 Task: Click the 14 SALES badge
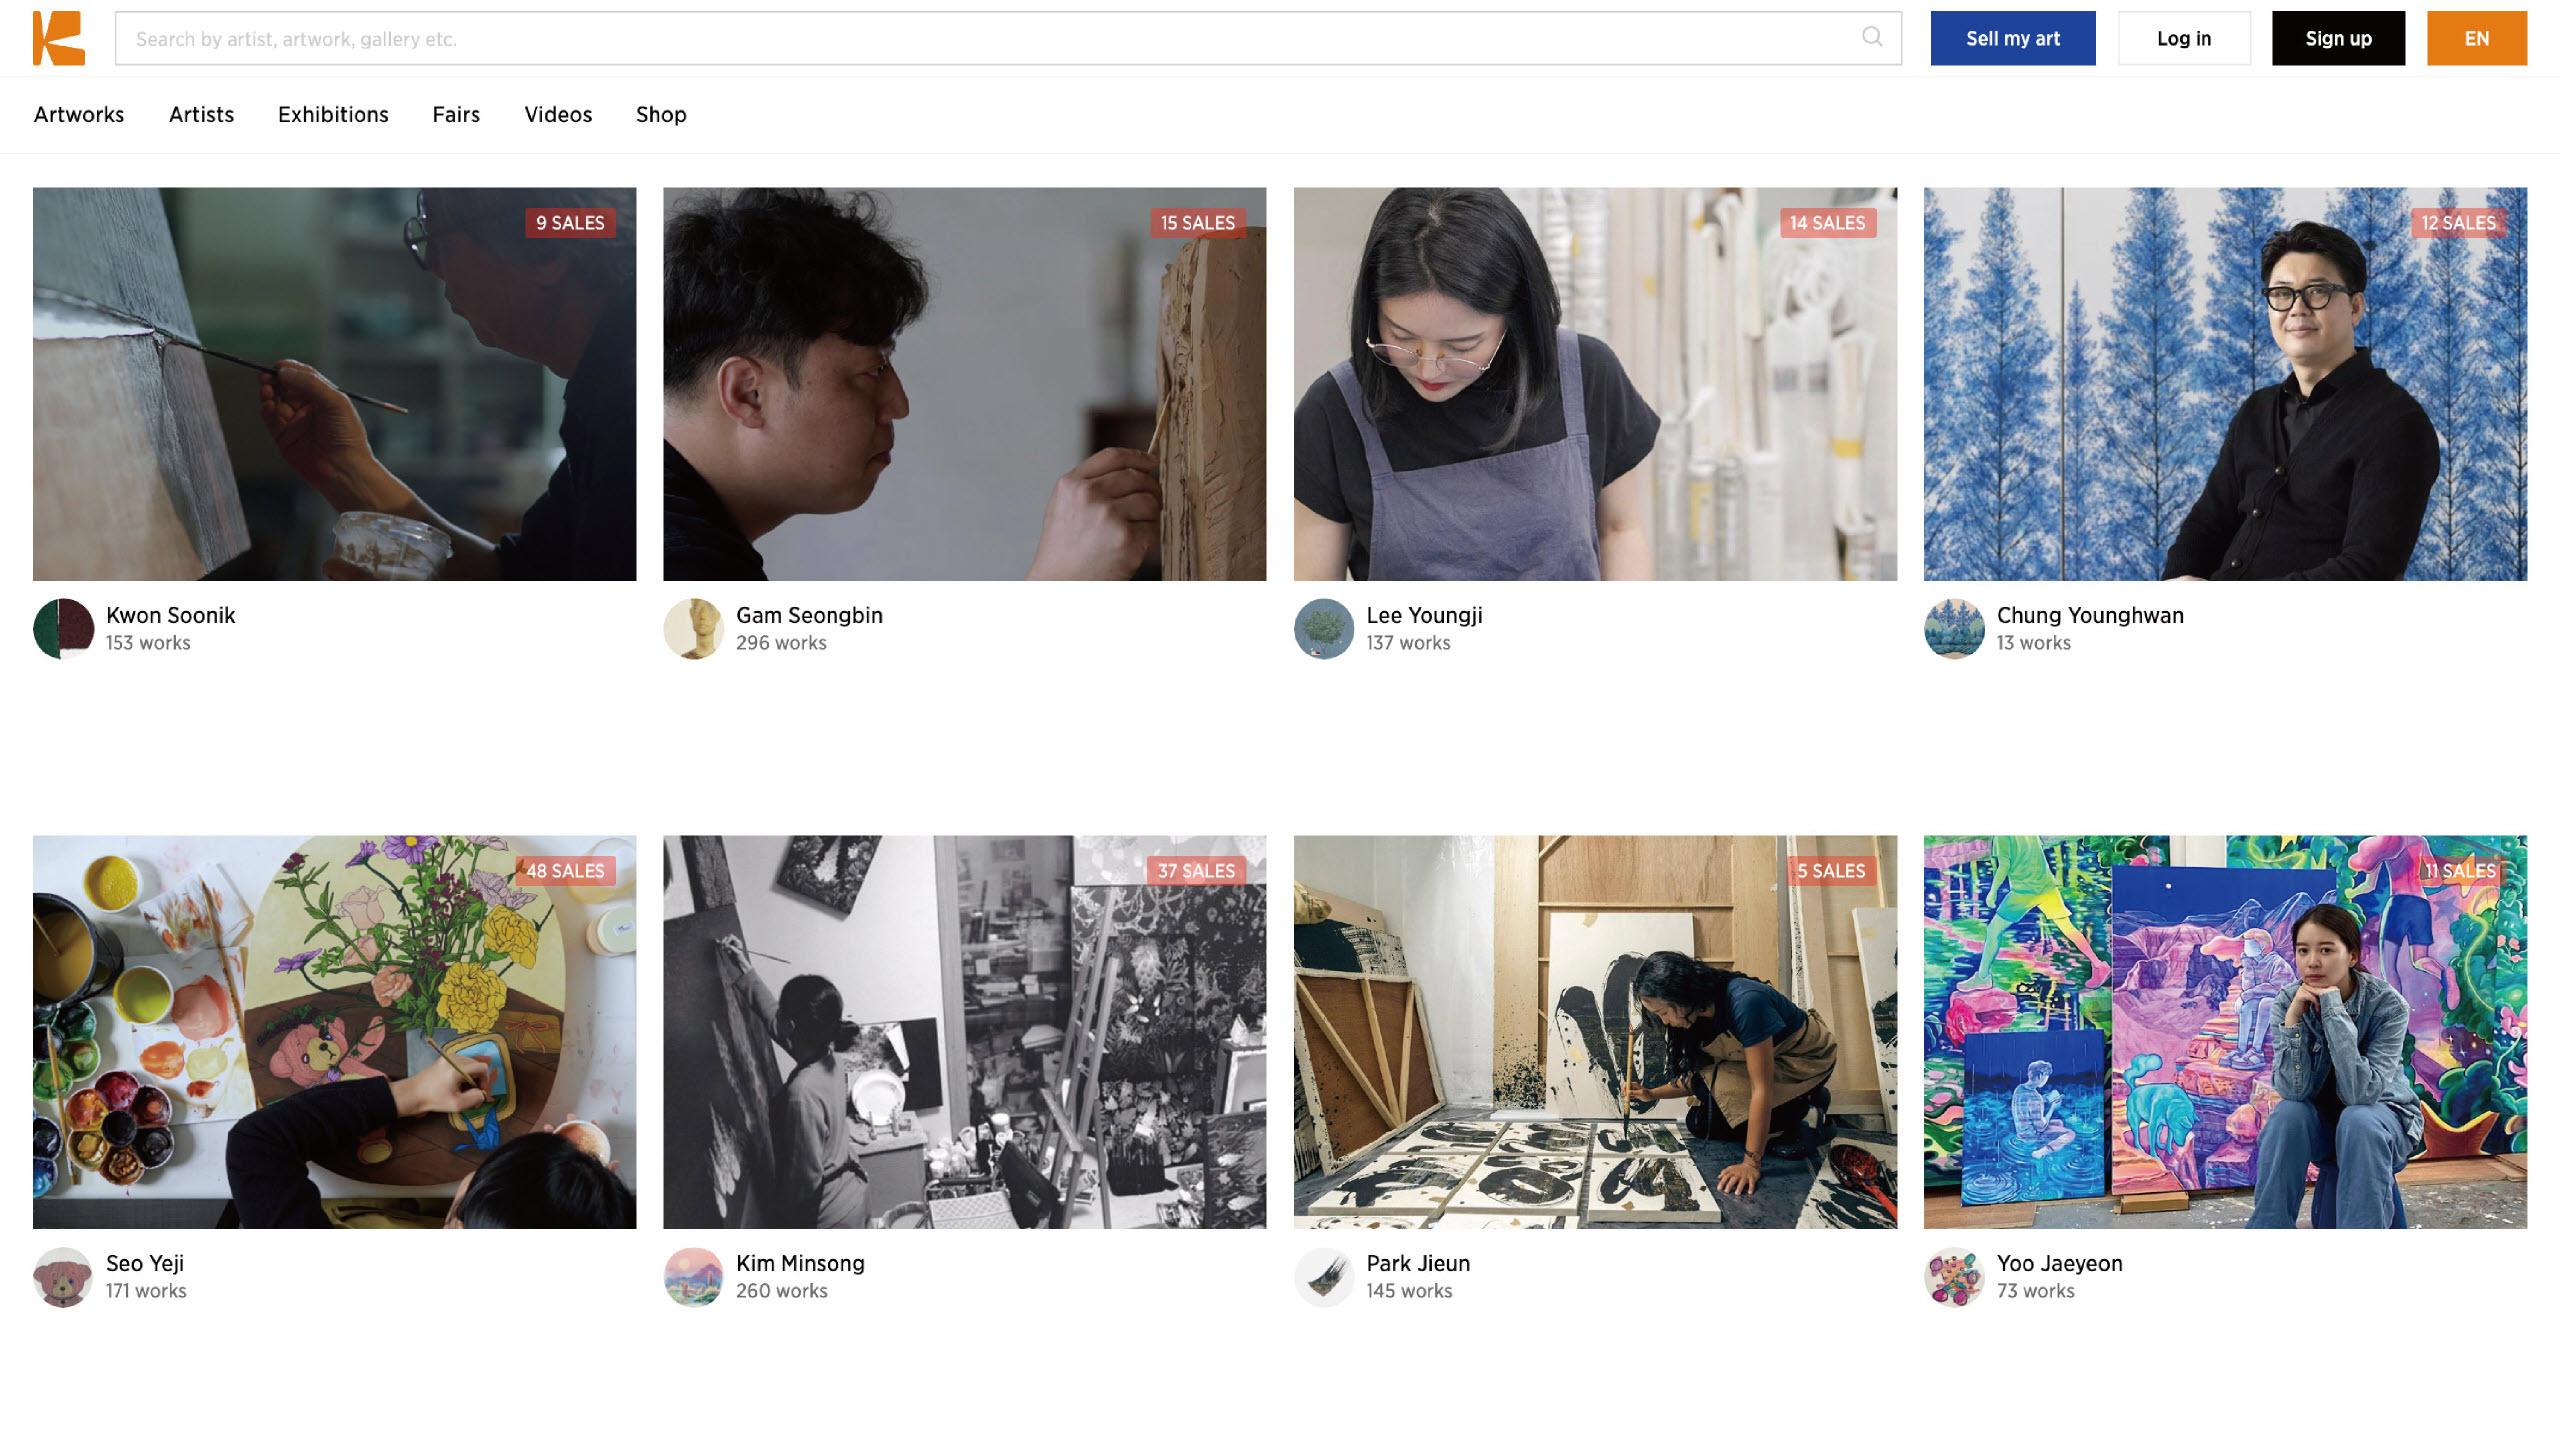point(1827,223)
